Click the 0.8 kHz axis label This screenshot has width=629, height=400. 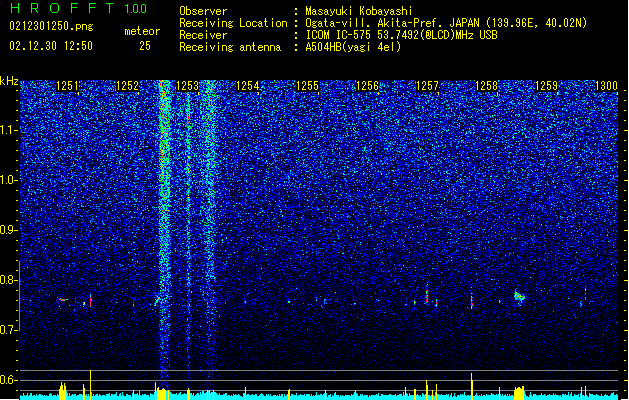(9, 280)
